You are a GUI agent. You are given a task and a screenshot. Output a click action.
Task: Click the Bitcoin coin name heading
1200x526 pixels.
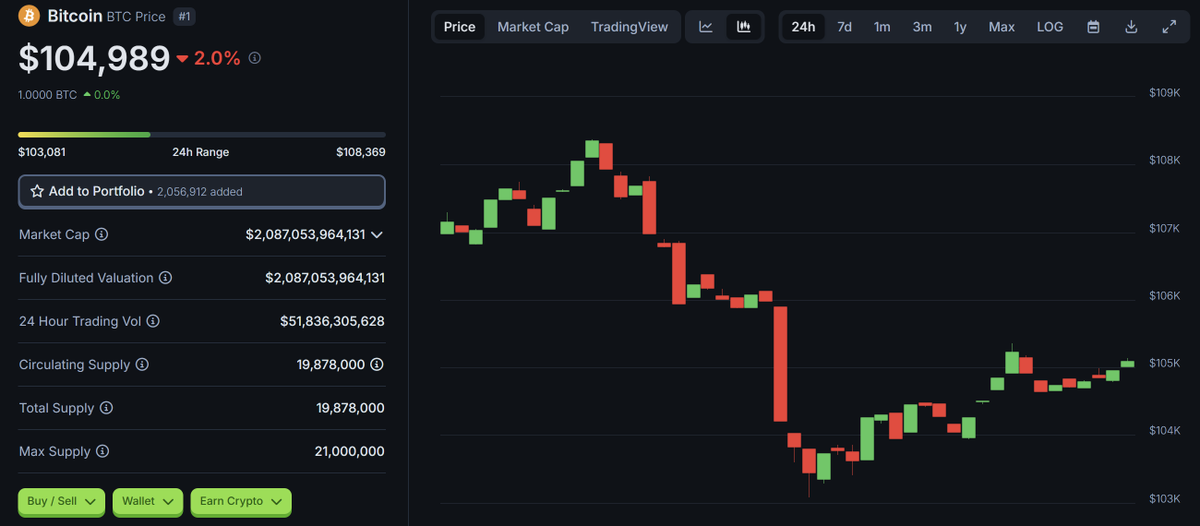click(x=77, y=16)
